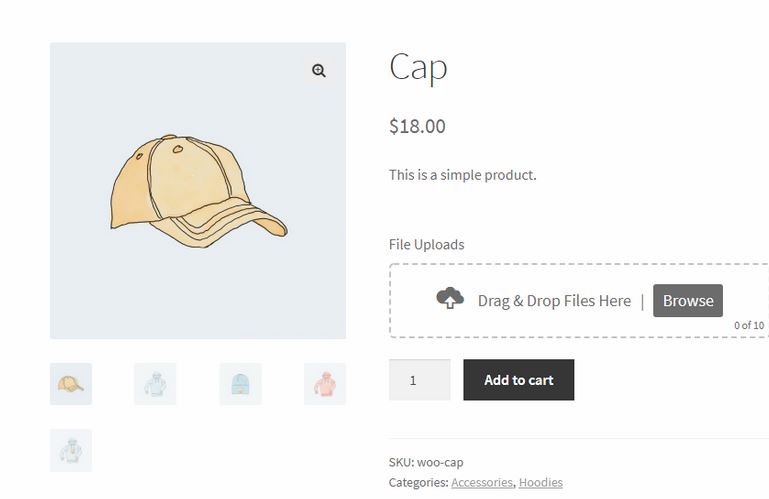Click the File Uploads label

click(x=427, y=244)
